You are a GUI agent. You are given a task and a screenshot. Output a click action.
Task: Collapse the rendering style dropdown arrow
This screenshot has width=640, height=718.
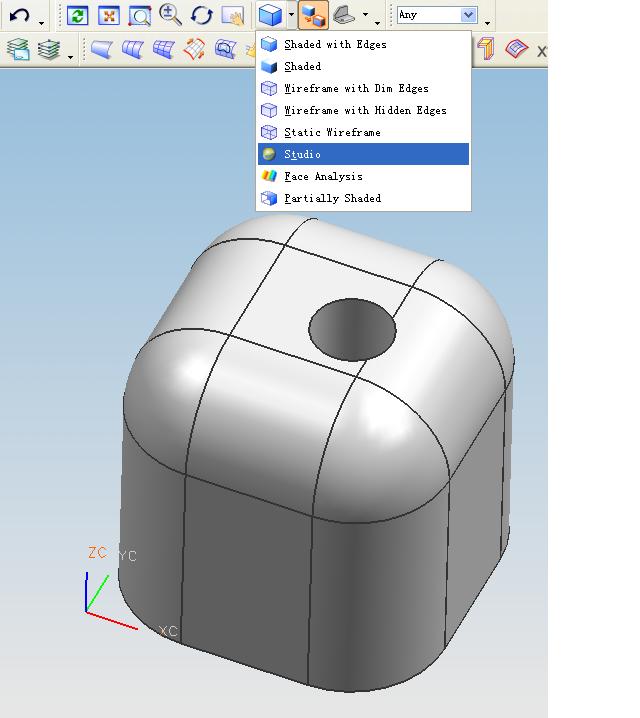click(x=292, y=14)
